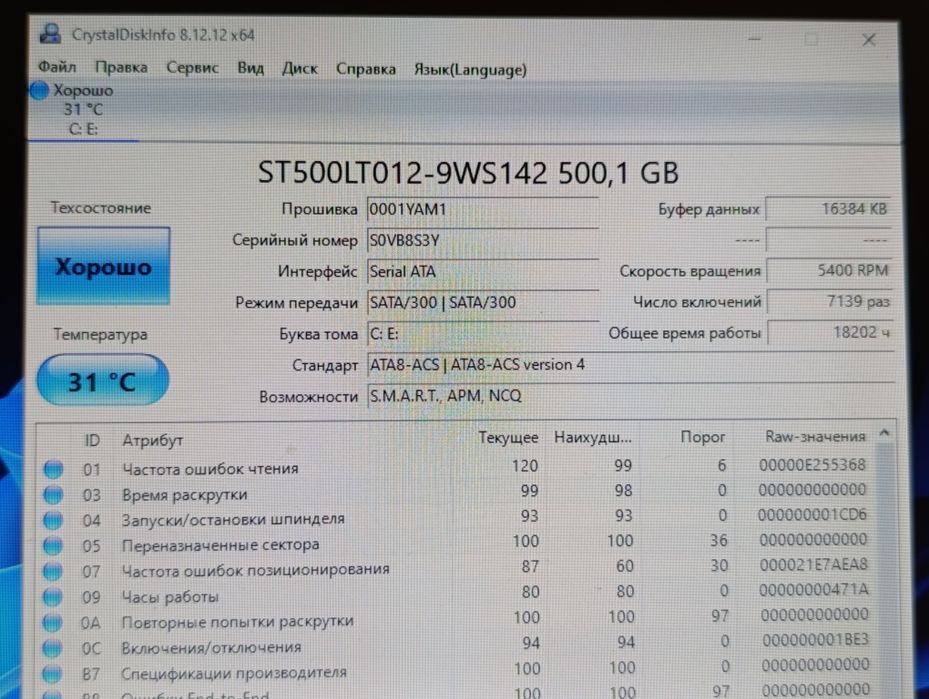
Task: Click the Порог column header
Action: 703,437
